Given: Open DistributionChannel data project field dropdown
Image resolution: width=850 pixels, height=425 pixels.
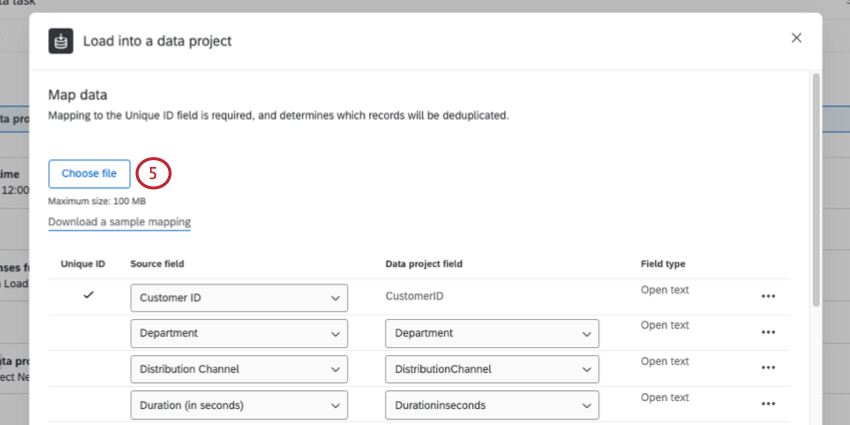Looking at the screenshot, I should 491,369.
